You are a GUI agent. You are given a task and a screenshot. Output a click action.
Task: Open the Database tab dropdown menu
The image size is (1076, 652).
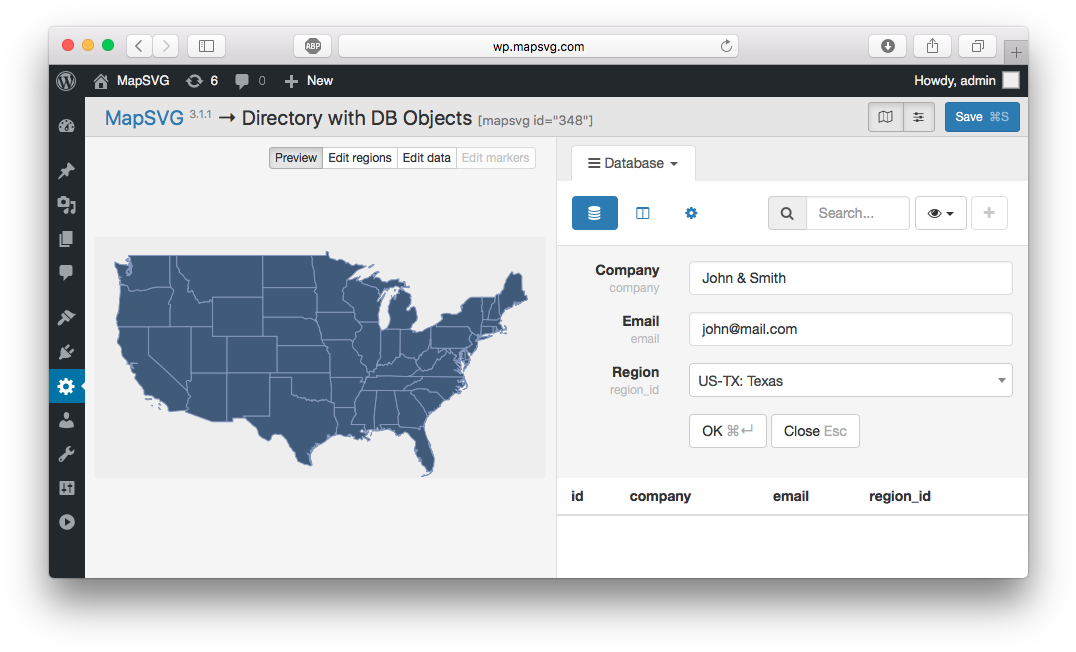633,163
